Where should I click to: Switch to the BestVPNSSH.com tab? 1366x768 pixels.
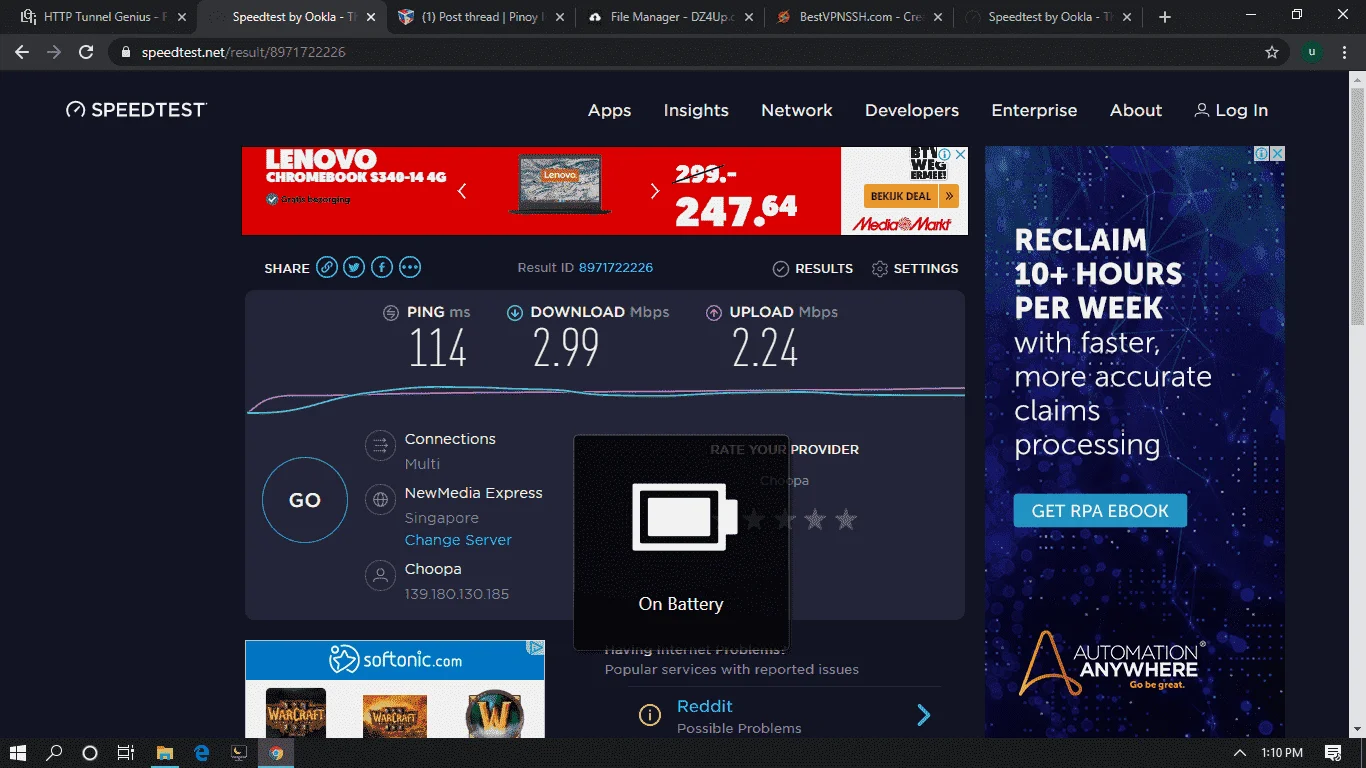click(858, 17)
